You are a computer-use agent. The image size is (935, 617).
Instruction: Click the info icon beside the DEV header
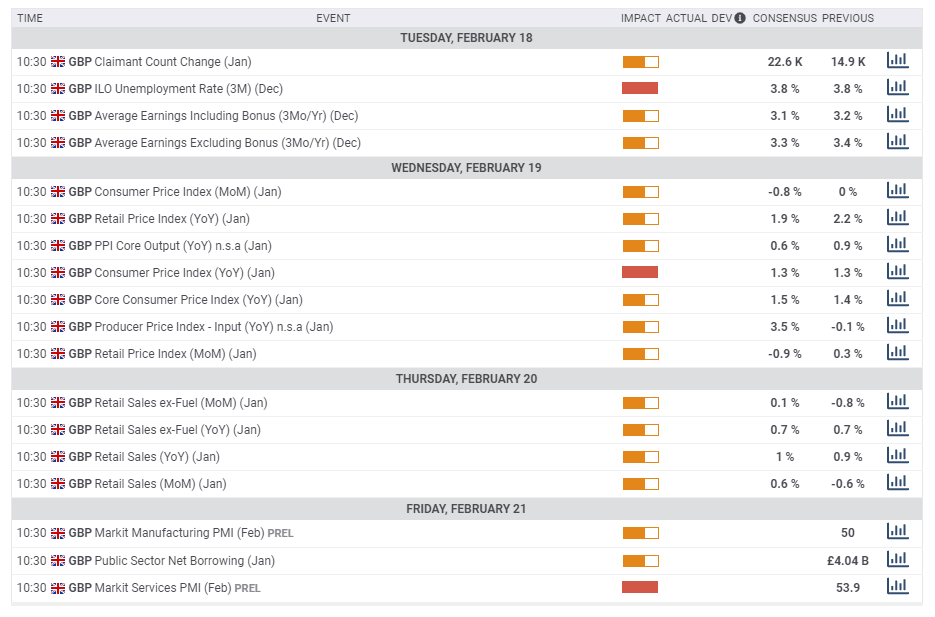coord(736,17)
